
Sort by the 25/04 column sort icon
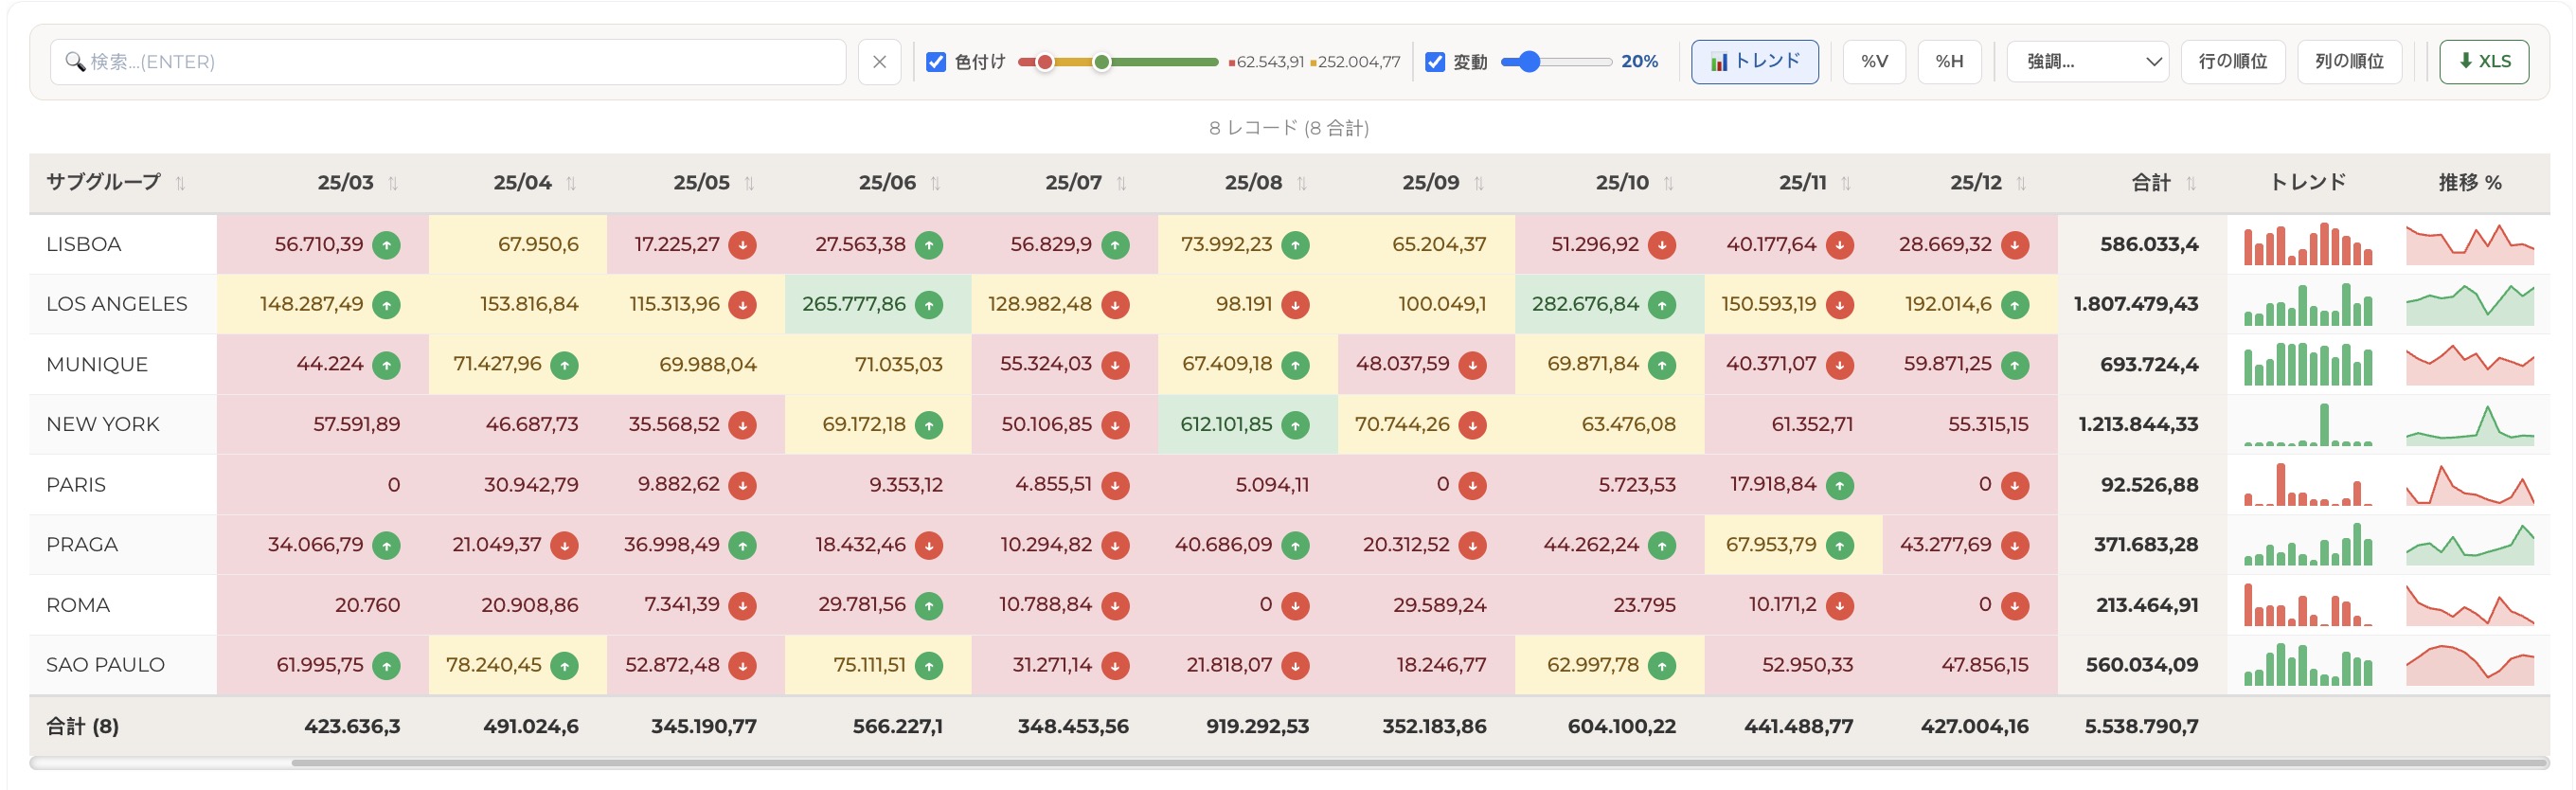pos(571,183)
